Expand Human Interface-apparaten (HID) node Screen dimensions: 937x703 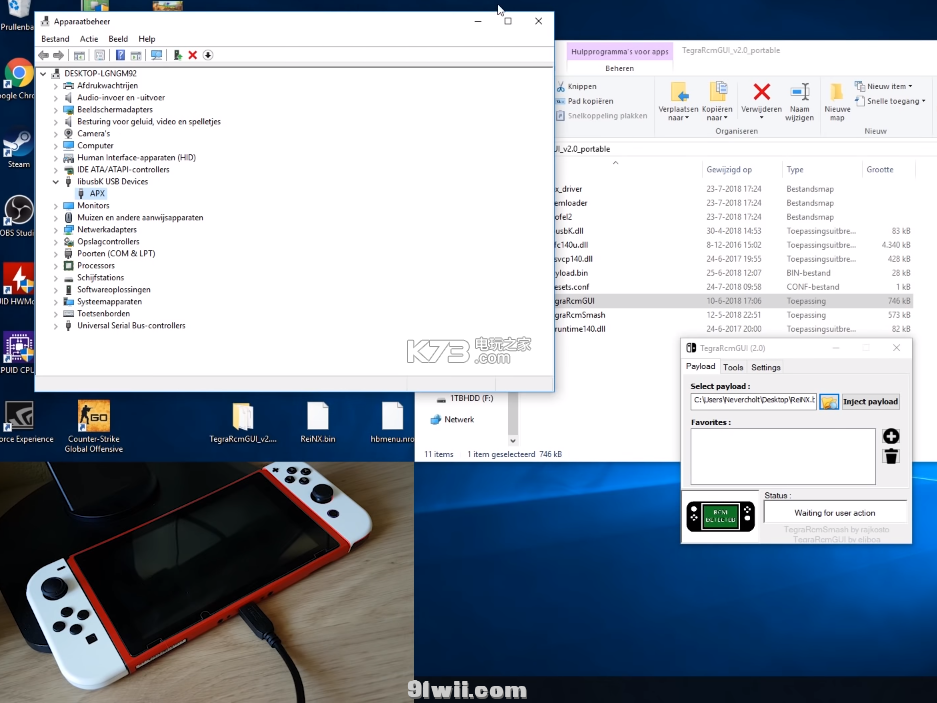pyautogui.click(x=56, y=158)
